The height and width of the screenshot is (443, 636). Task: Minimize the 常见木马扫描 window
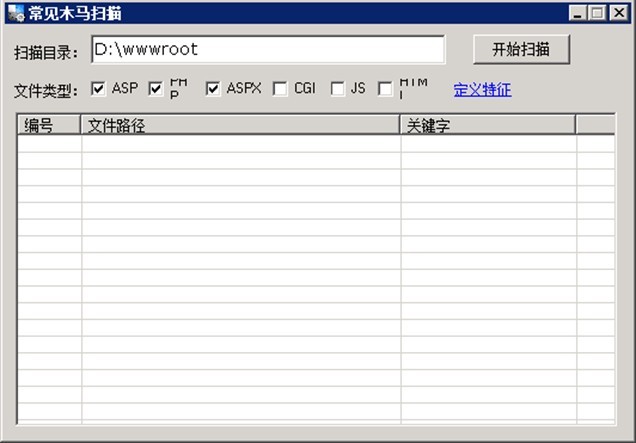[579, 13]
